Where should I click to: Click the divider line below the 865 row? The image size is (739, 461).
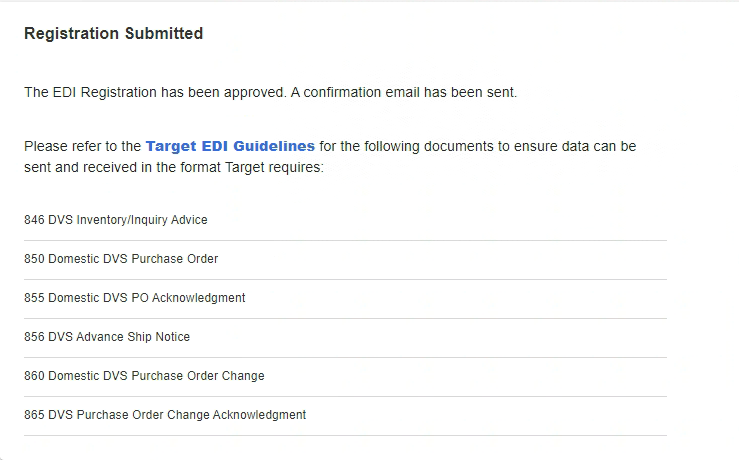pos(345,435)
